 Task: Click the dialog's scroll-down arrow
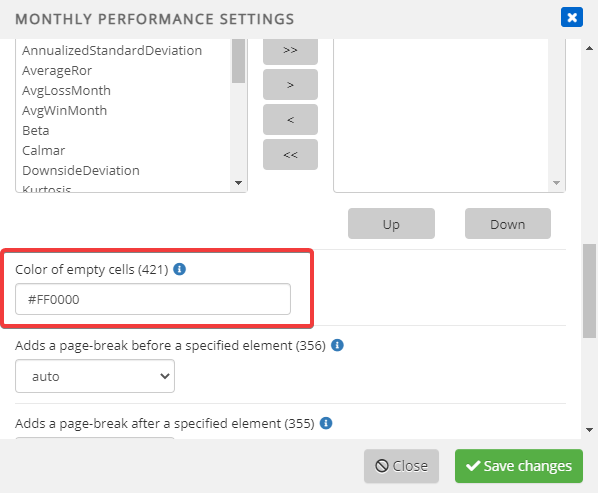pos(589,430)
